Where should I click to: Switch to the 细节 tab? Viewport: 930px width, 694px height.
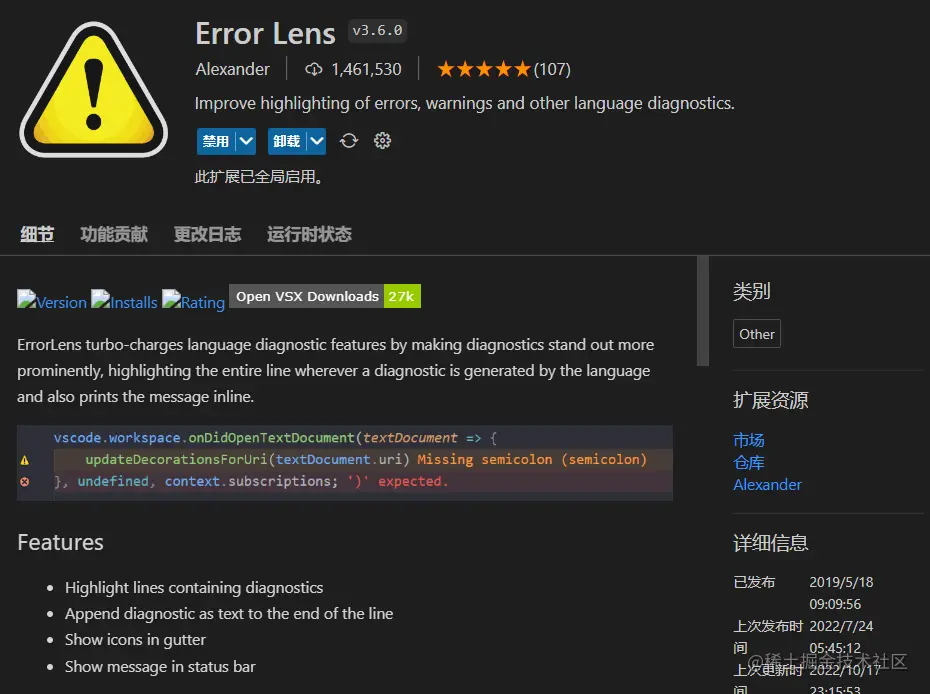point(37,234)
